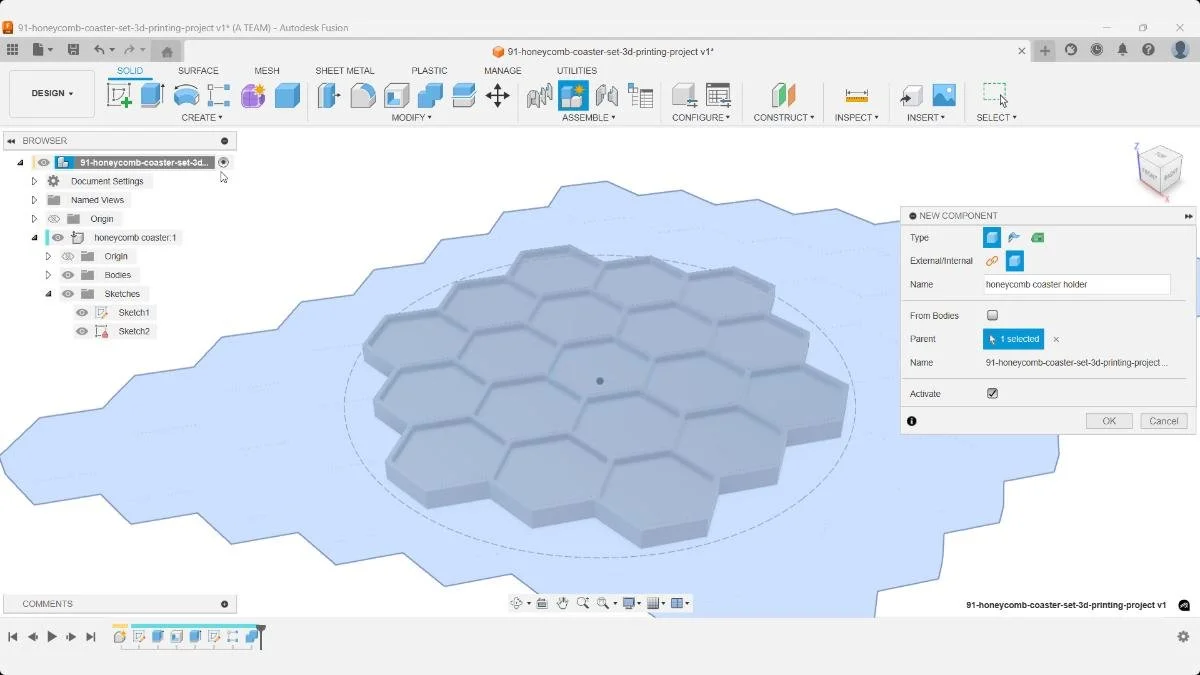Expand Document Settings in the browser tree

[x=35, y=181]
